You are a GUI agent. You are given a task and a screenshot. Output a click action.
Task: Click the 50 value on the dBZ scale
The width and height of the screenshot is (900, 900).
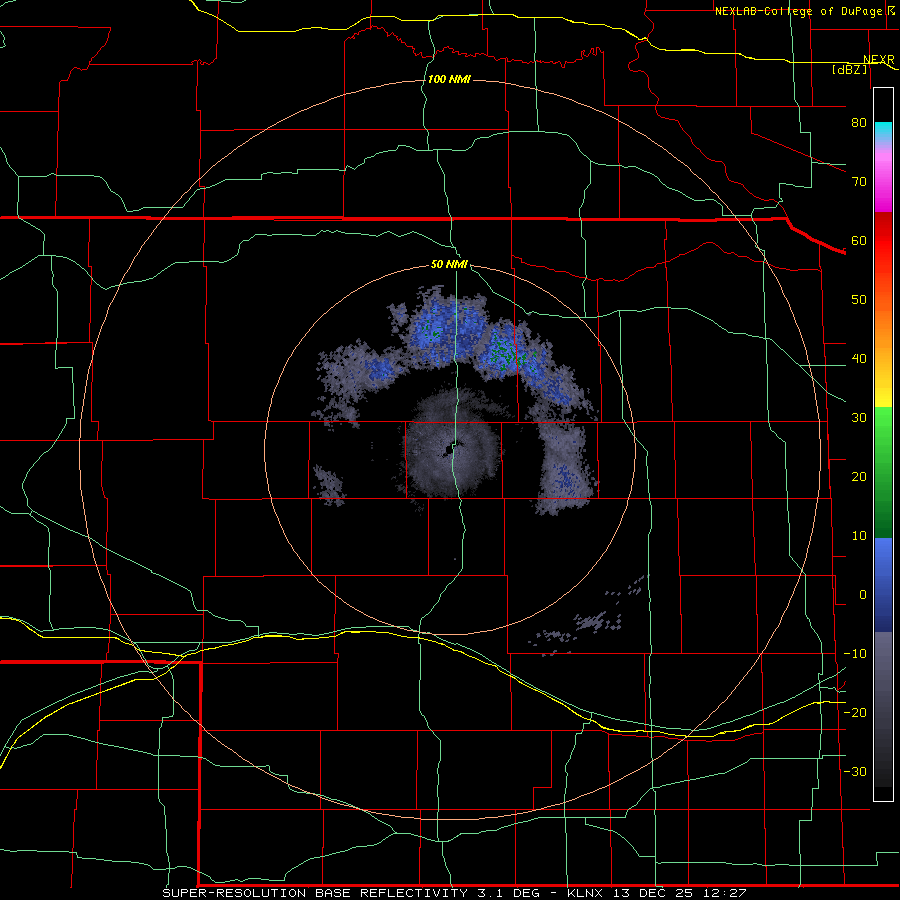859,300
